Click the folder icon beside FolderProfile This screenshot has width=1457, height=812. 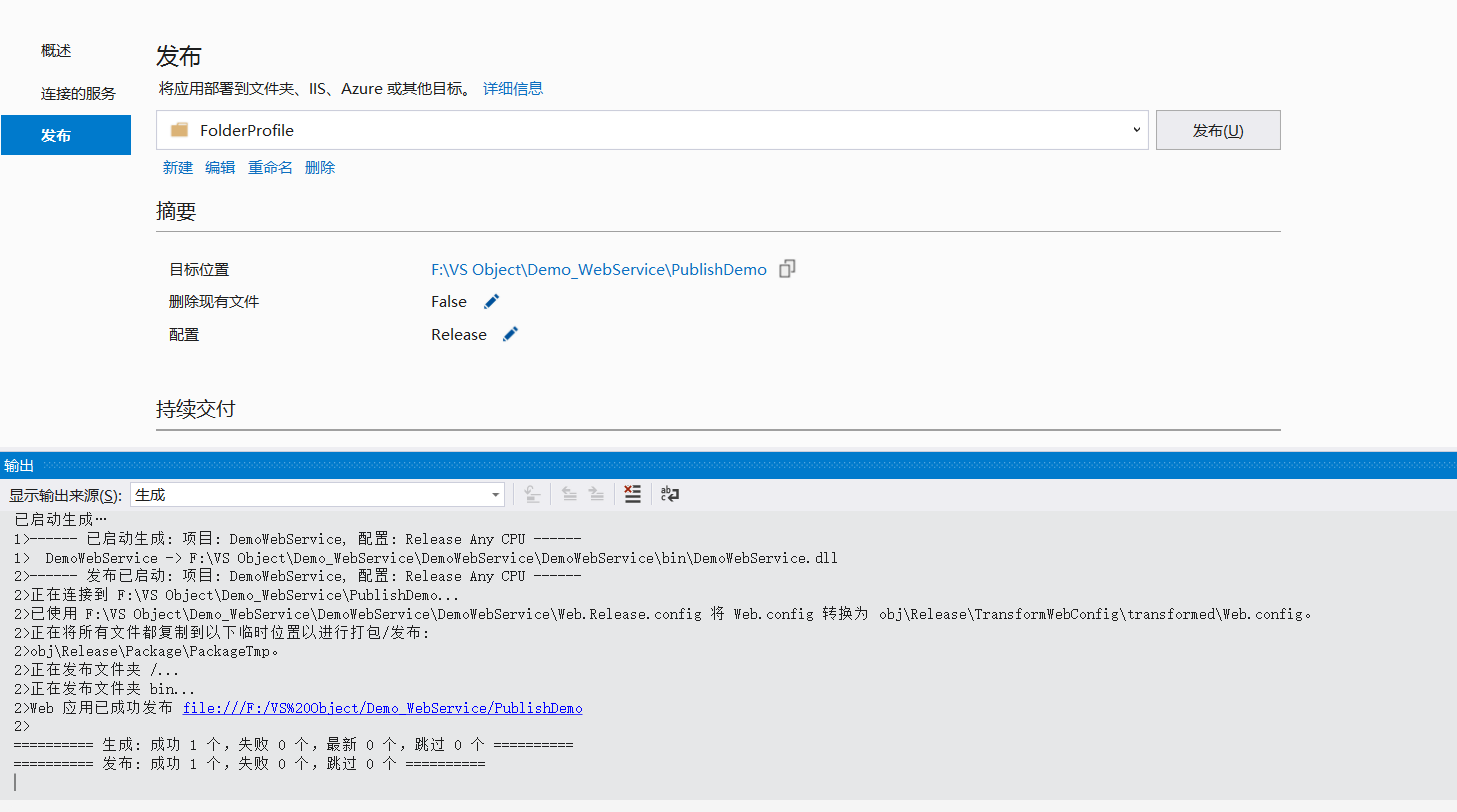pyautogui.click(x=179, y=129)
